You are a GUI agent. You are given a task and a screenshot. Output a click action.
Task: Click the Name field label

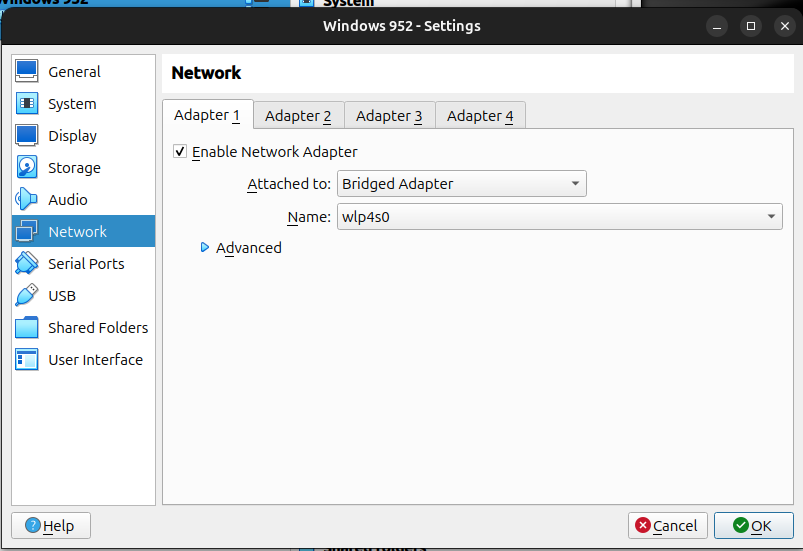[x=309, y=217]
